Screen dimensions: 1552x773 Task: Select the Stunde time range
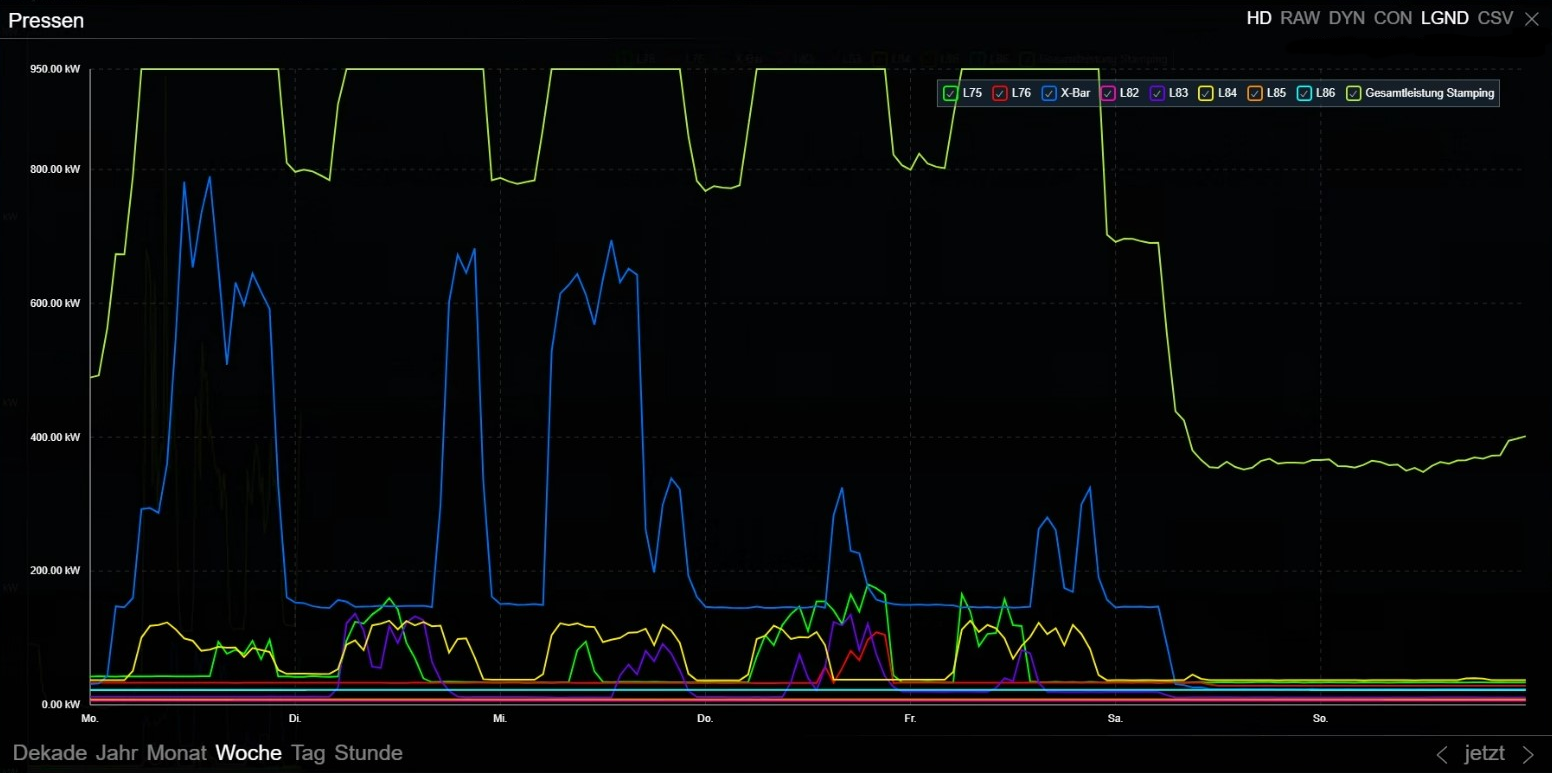(368, 753)
